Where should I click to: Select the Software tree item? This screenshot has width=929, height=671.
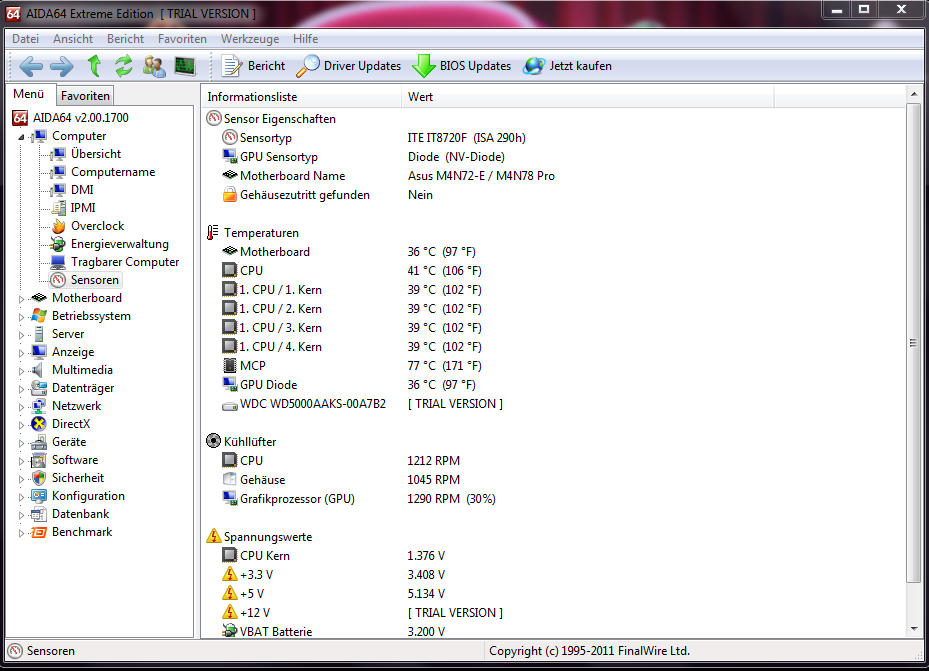75,460
